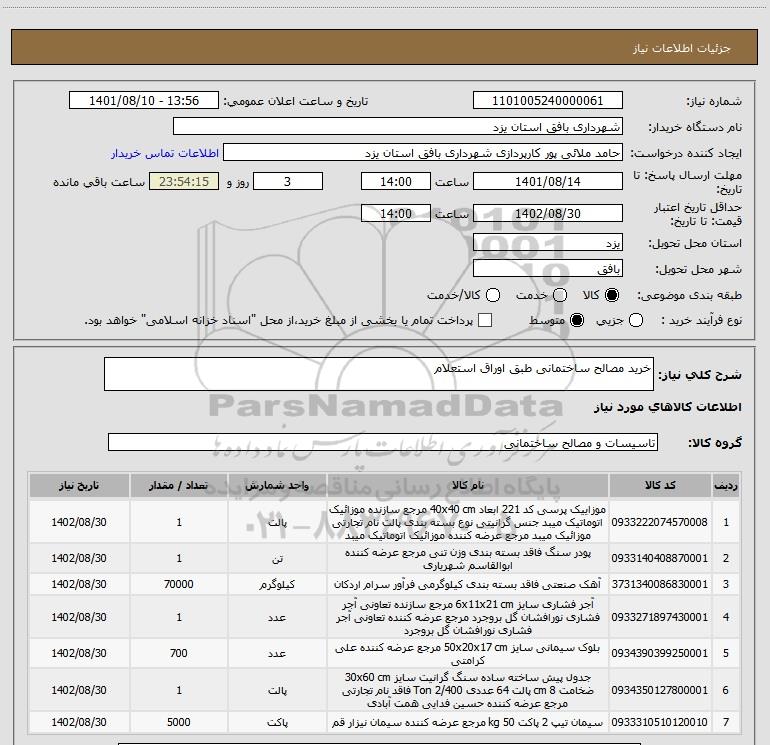
Task: Click the mosaic product name in row 1
Action: [x=468, y=522]
